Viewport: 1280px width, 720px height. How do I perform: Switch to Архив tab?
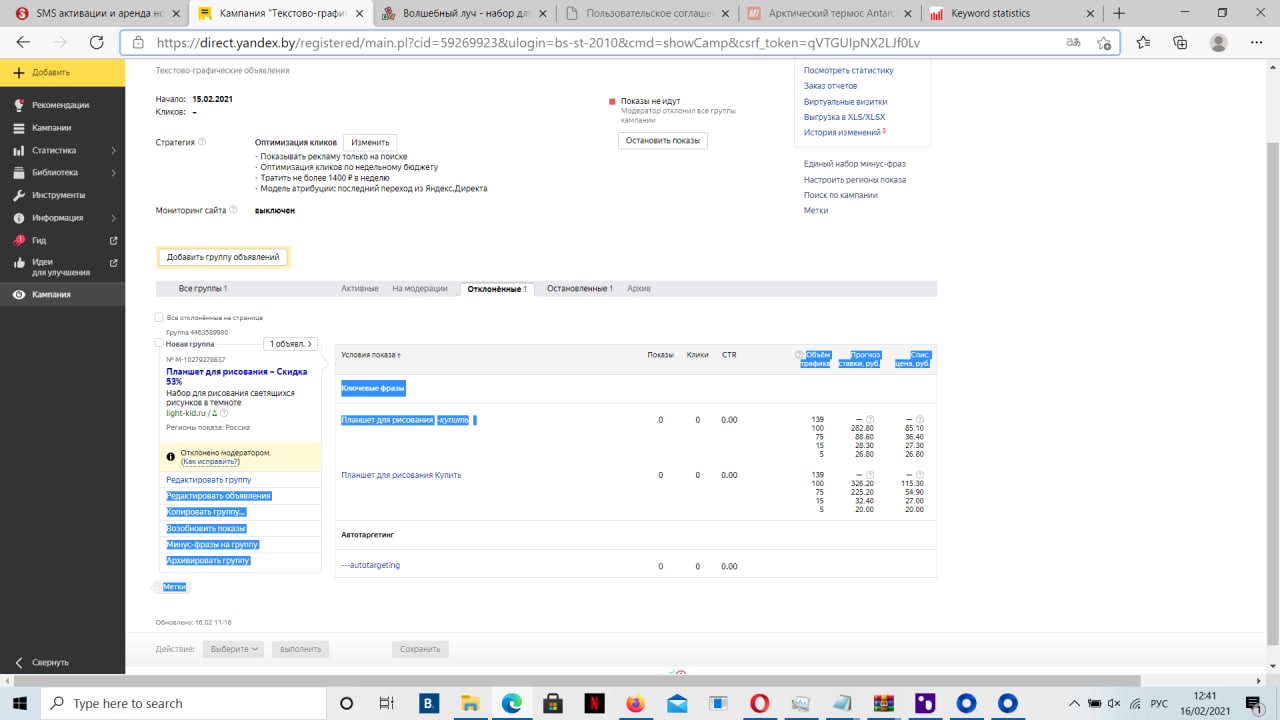pyautogui.click(x=638, y=289)
